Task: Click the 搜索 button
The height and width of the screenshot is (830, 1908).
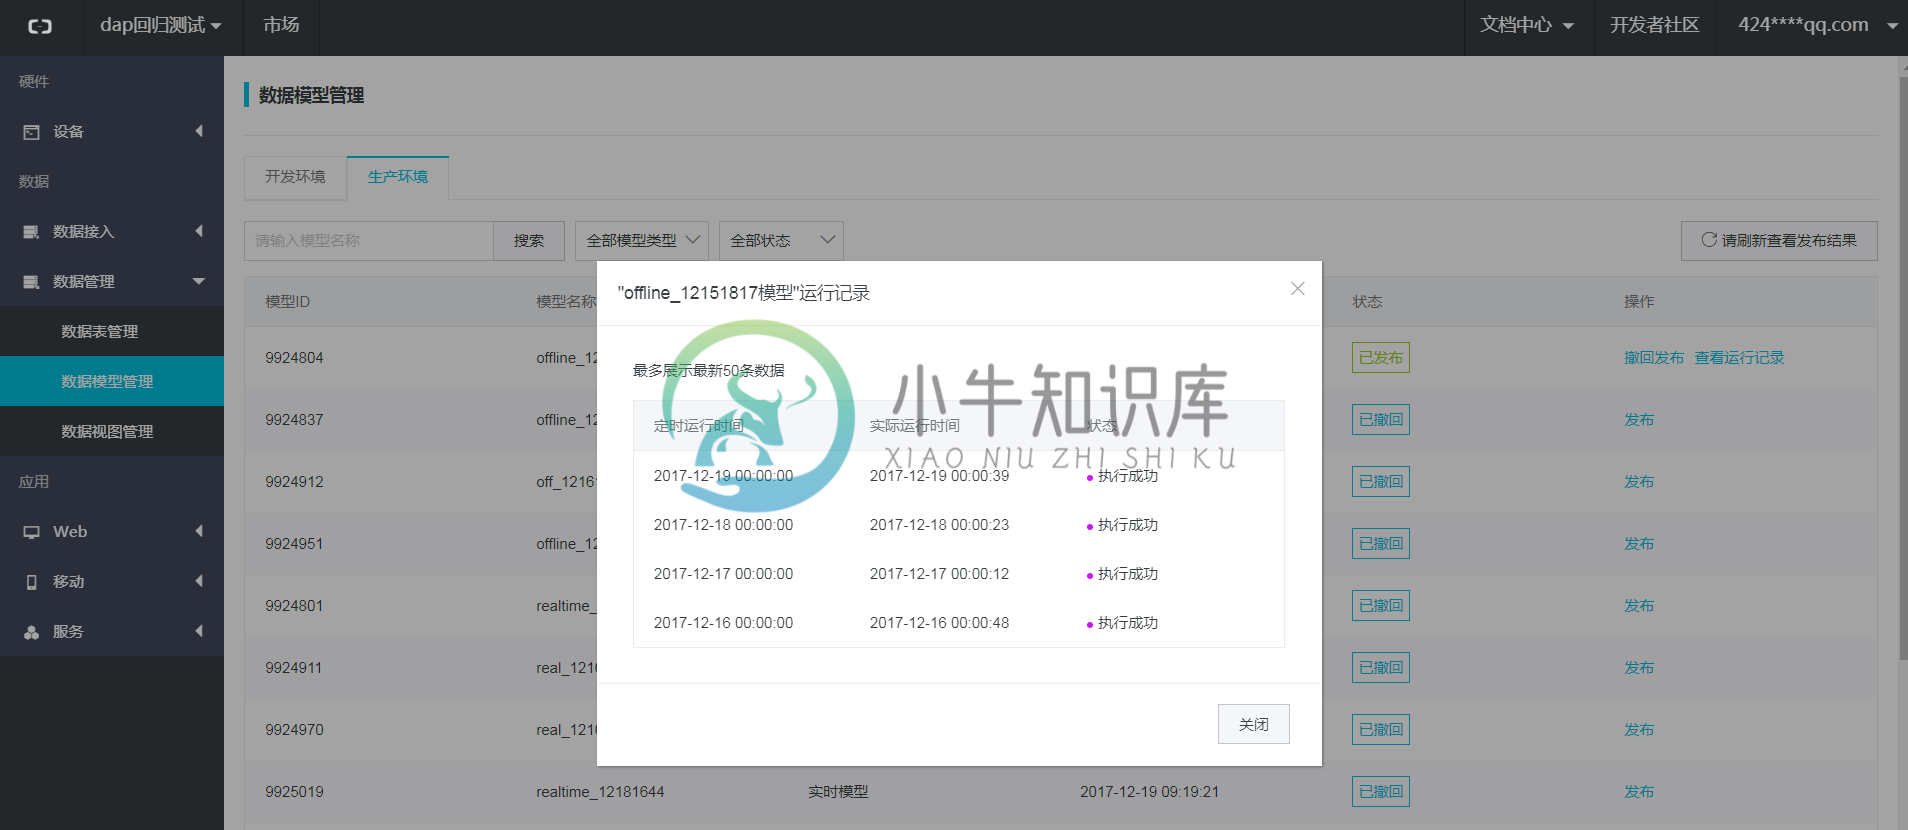Action: coord(529,241)
